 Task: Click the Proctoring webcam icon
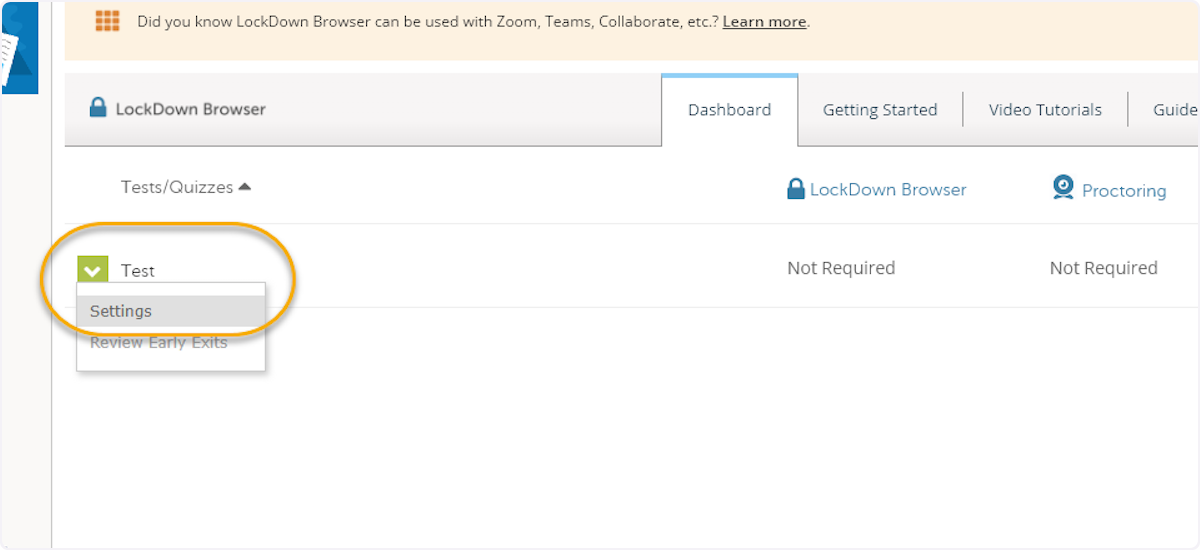point(1063,188)
